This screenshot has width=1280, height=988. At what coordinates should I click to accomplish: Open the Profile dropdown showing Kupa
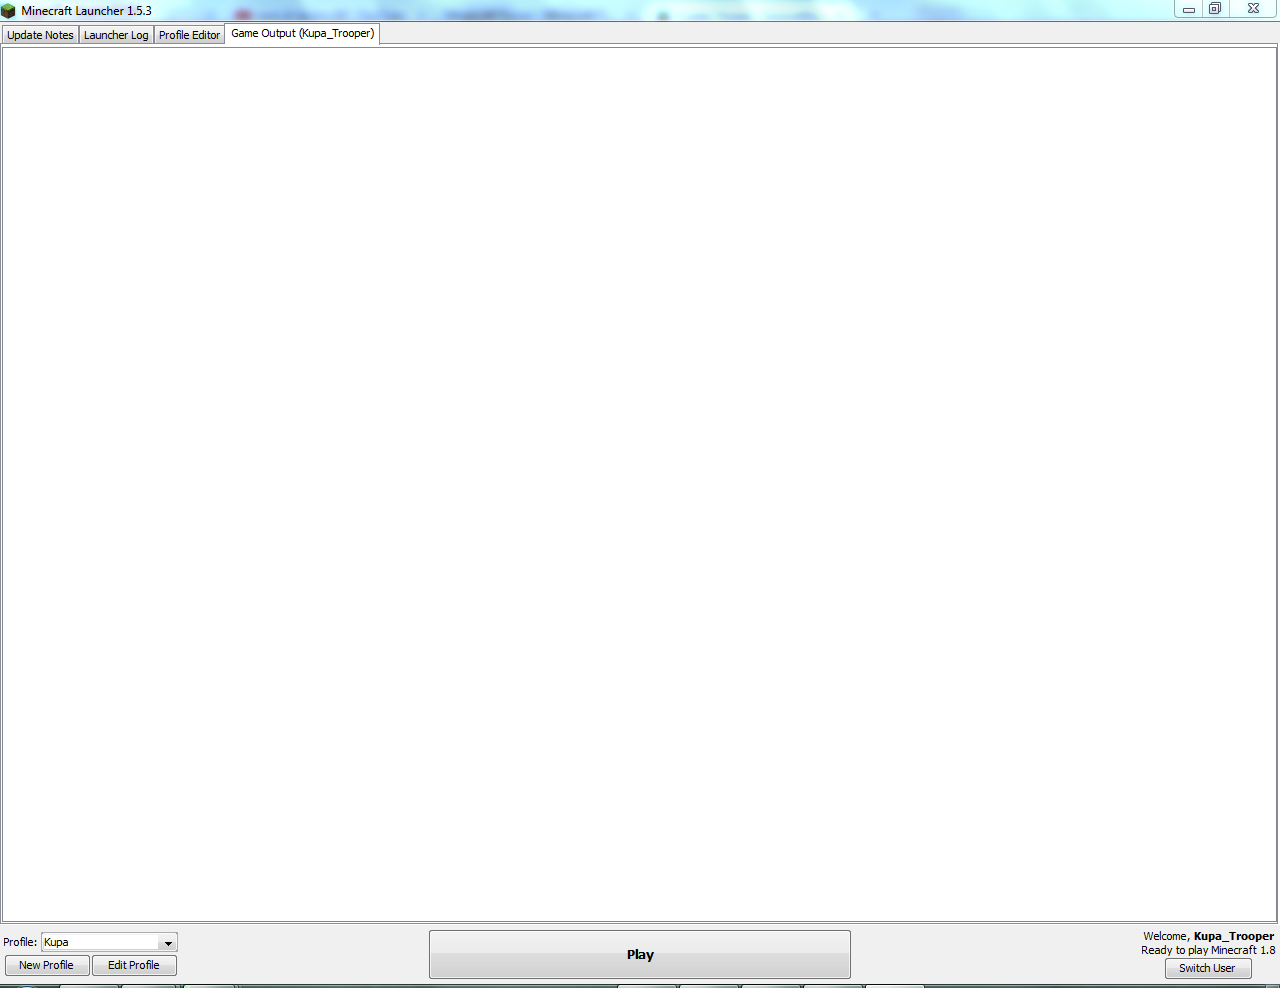pos(109,942)
